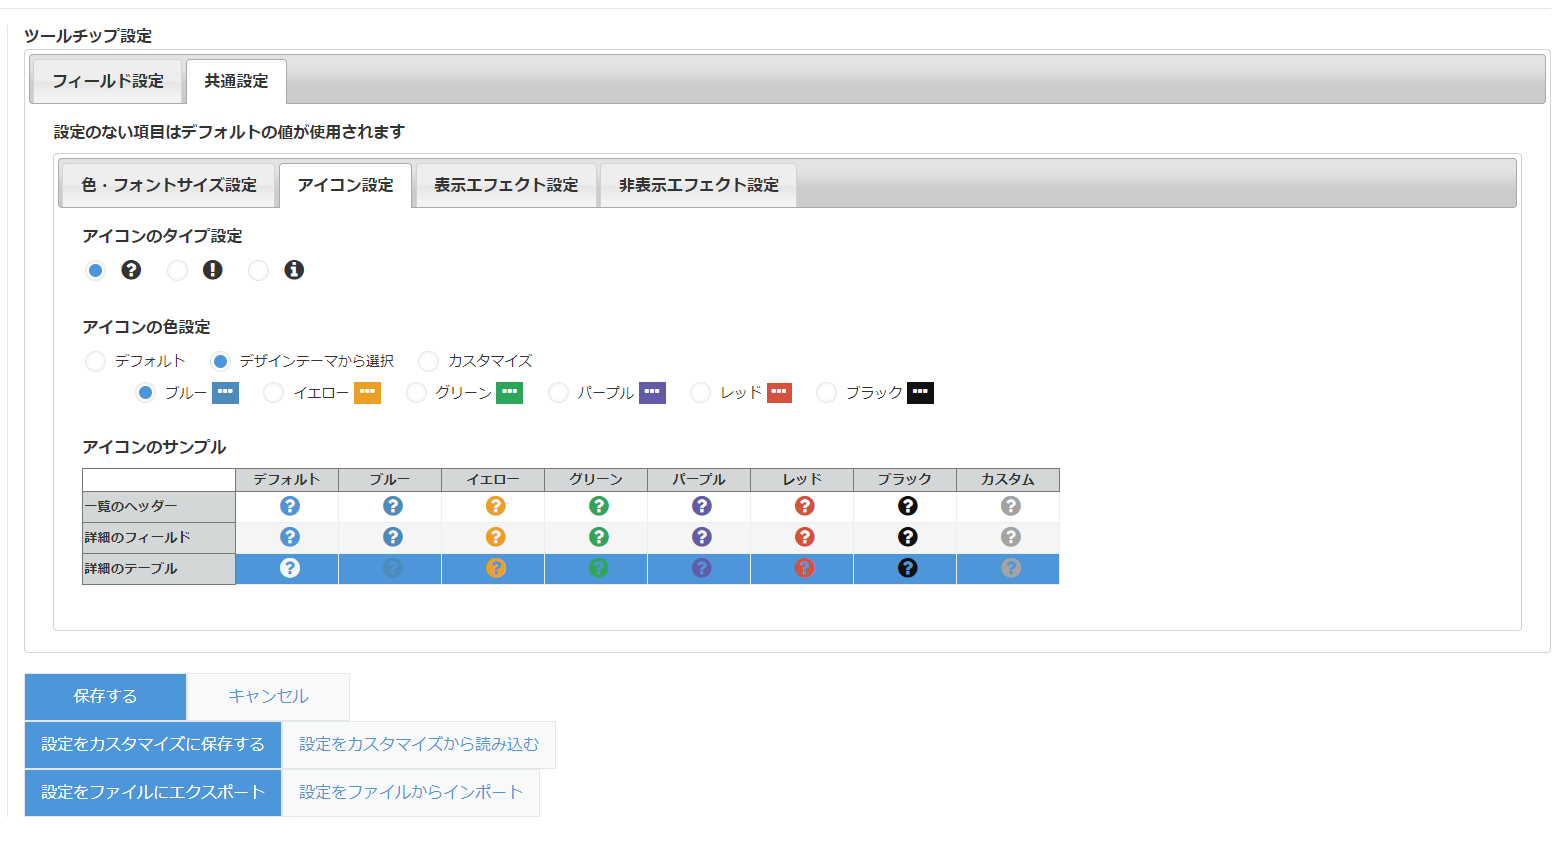The image size is (1562, 841).
Task: Click the question mark icon type symbol
Action: [x=132, y=270]
